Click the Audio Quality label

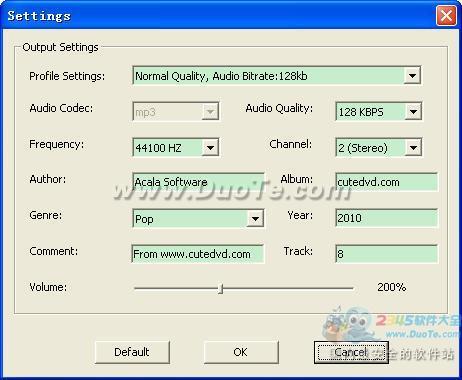click(279, 108)
